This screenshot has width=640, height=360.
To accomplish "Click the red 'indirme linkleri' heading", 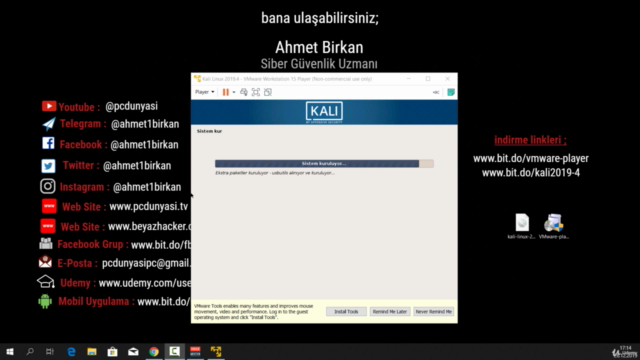I will click(530, 140).
